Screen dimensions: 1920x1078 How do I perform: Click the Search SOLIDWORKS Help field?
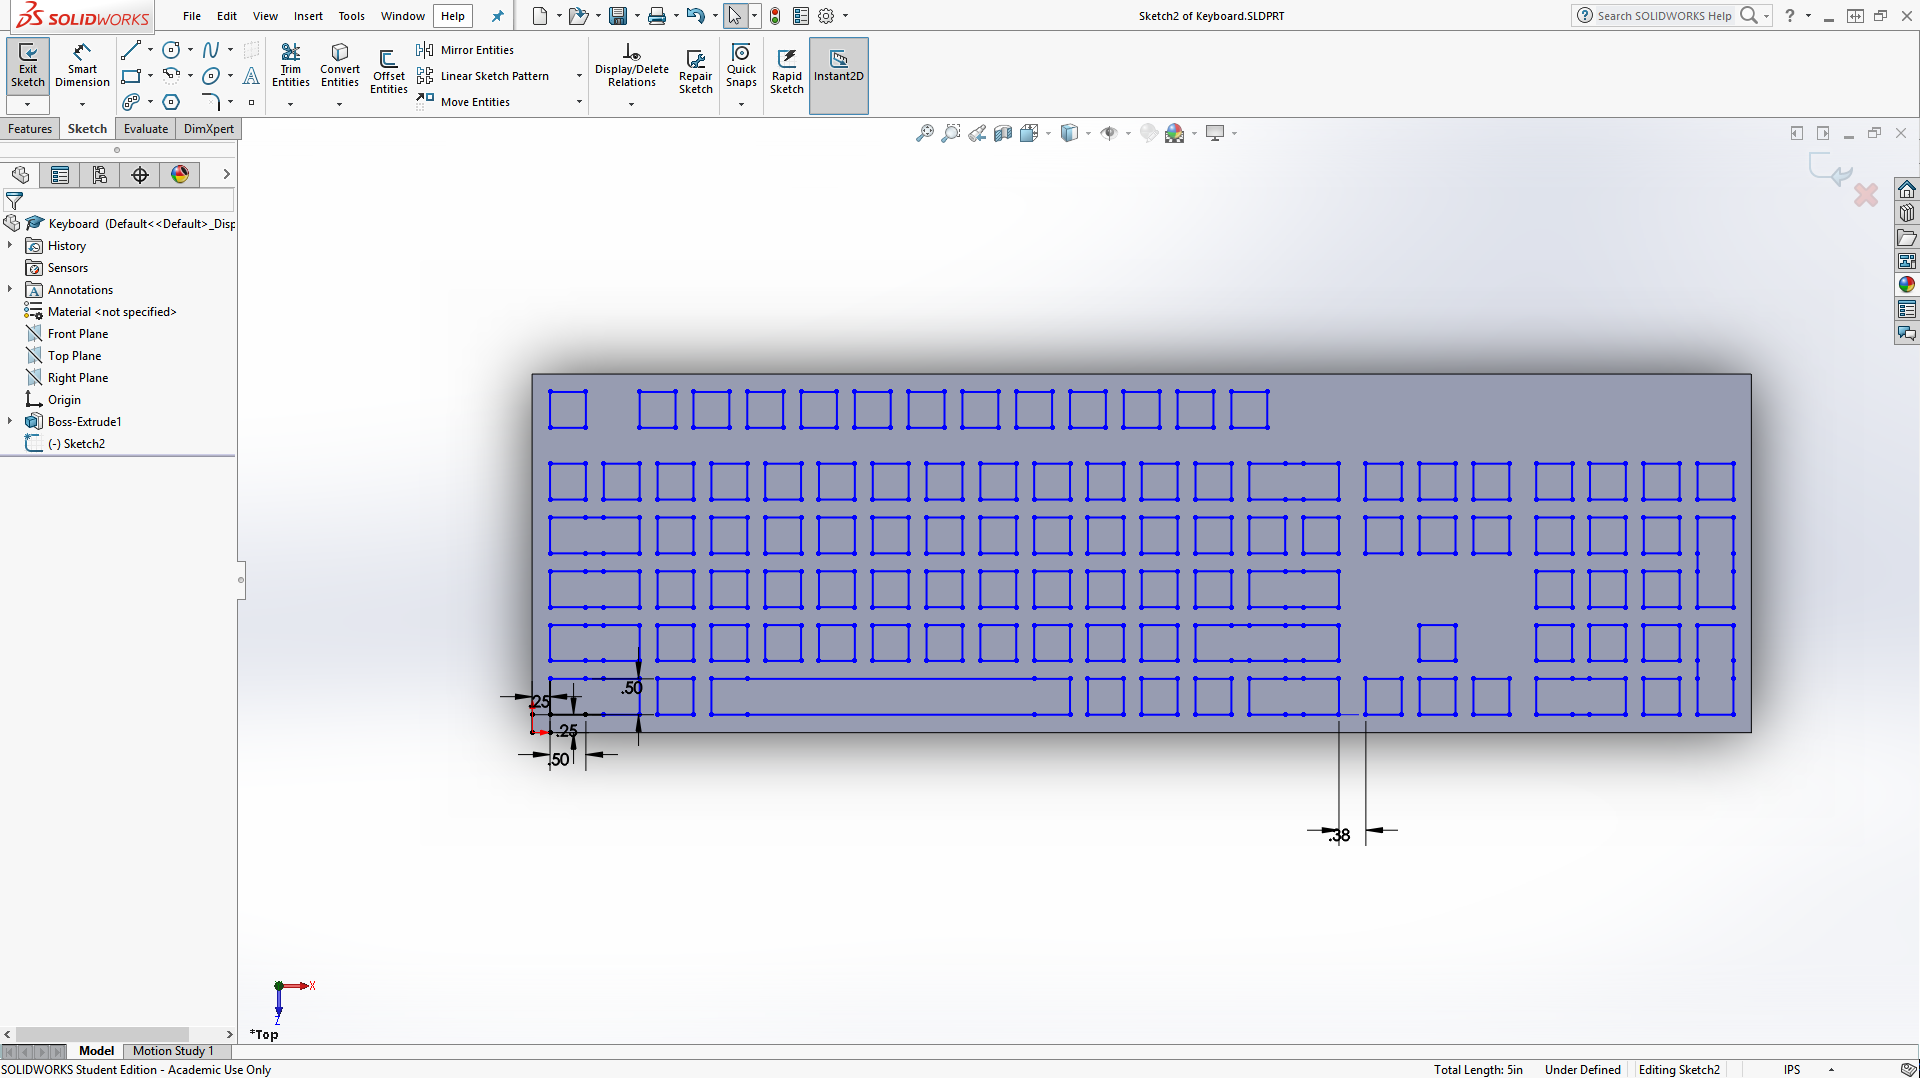point(1664,16)
